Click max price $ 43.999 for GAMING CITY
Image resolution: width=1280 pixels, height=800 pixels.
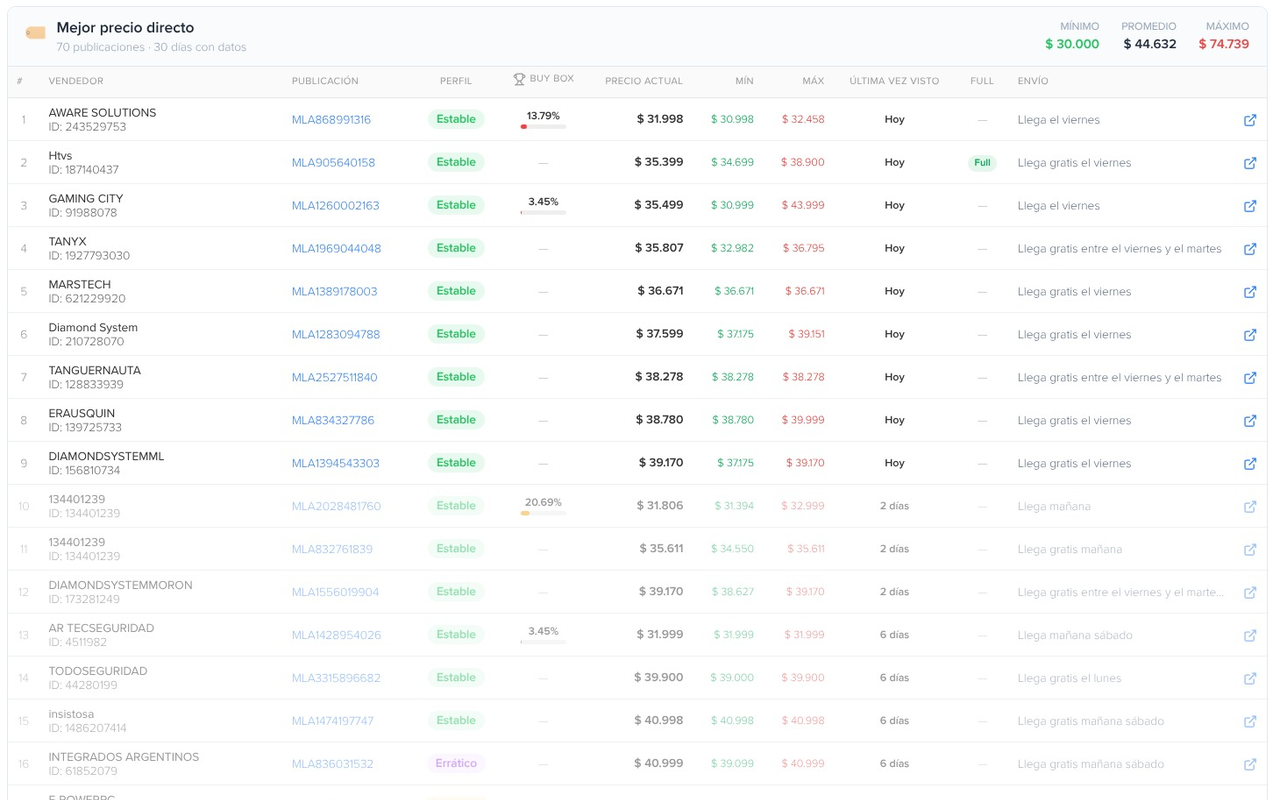[803, 206]
